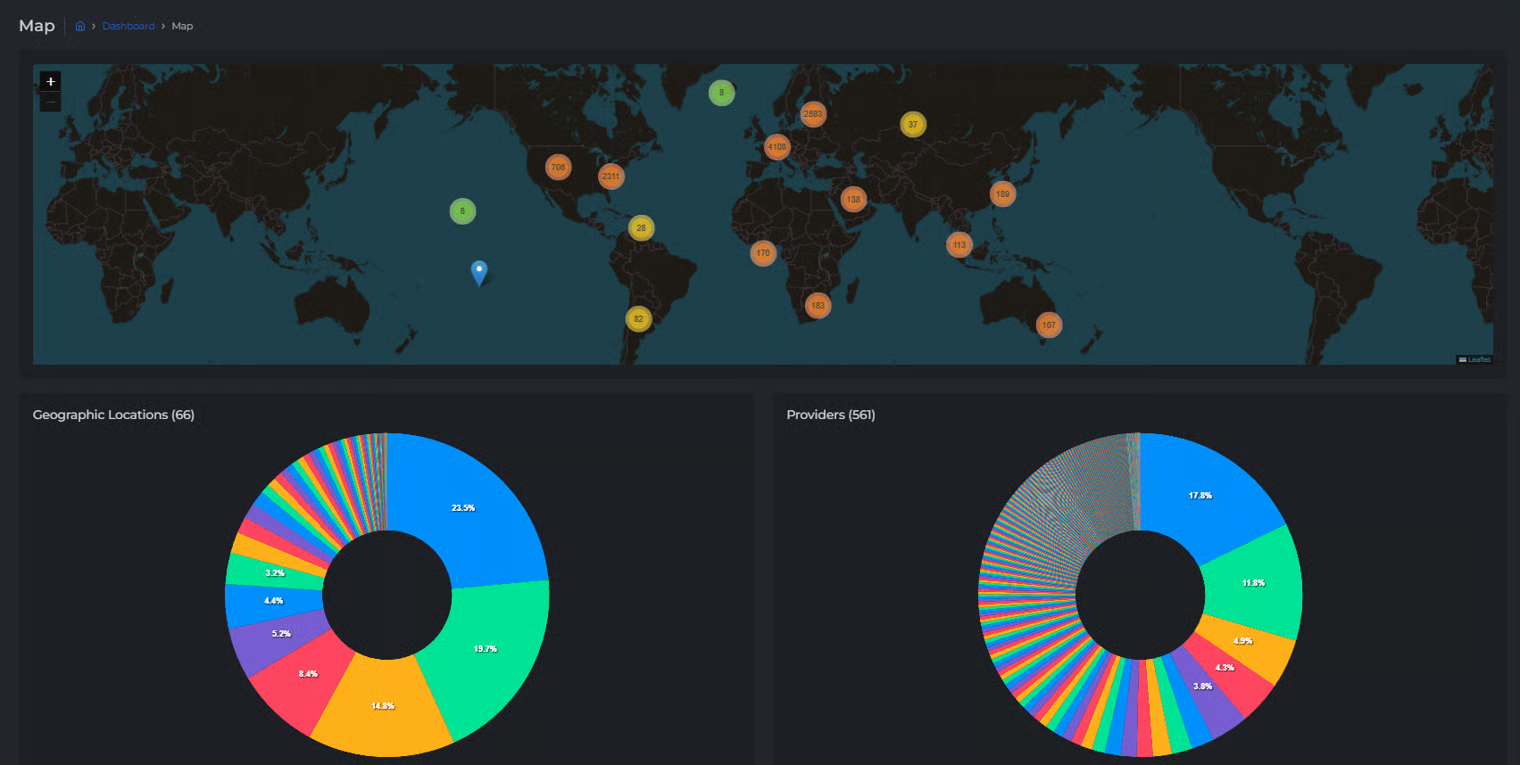
Task: Expand the 4108 marker cluster
Action: coord(777,147)
